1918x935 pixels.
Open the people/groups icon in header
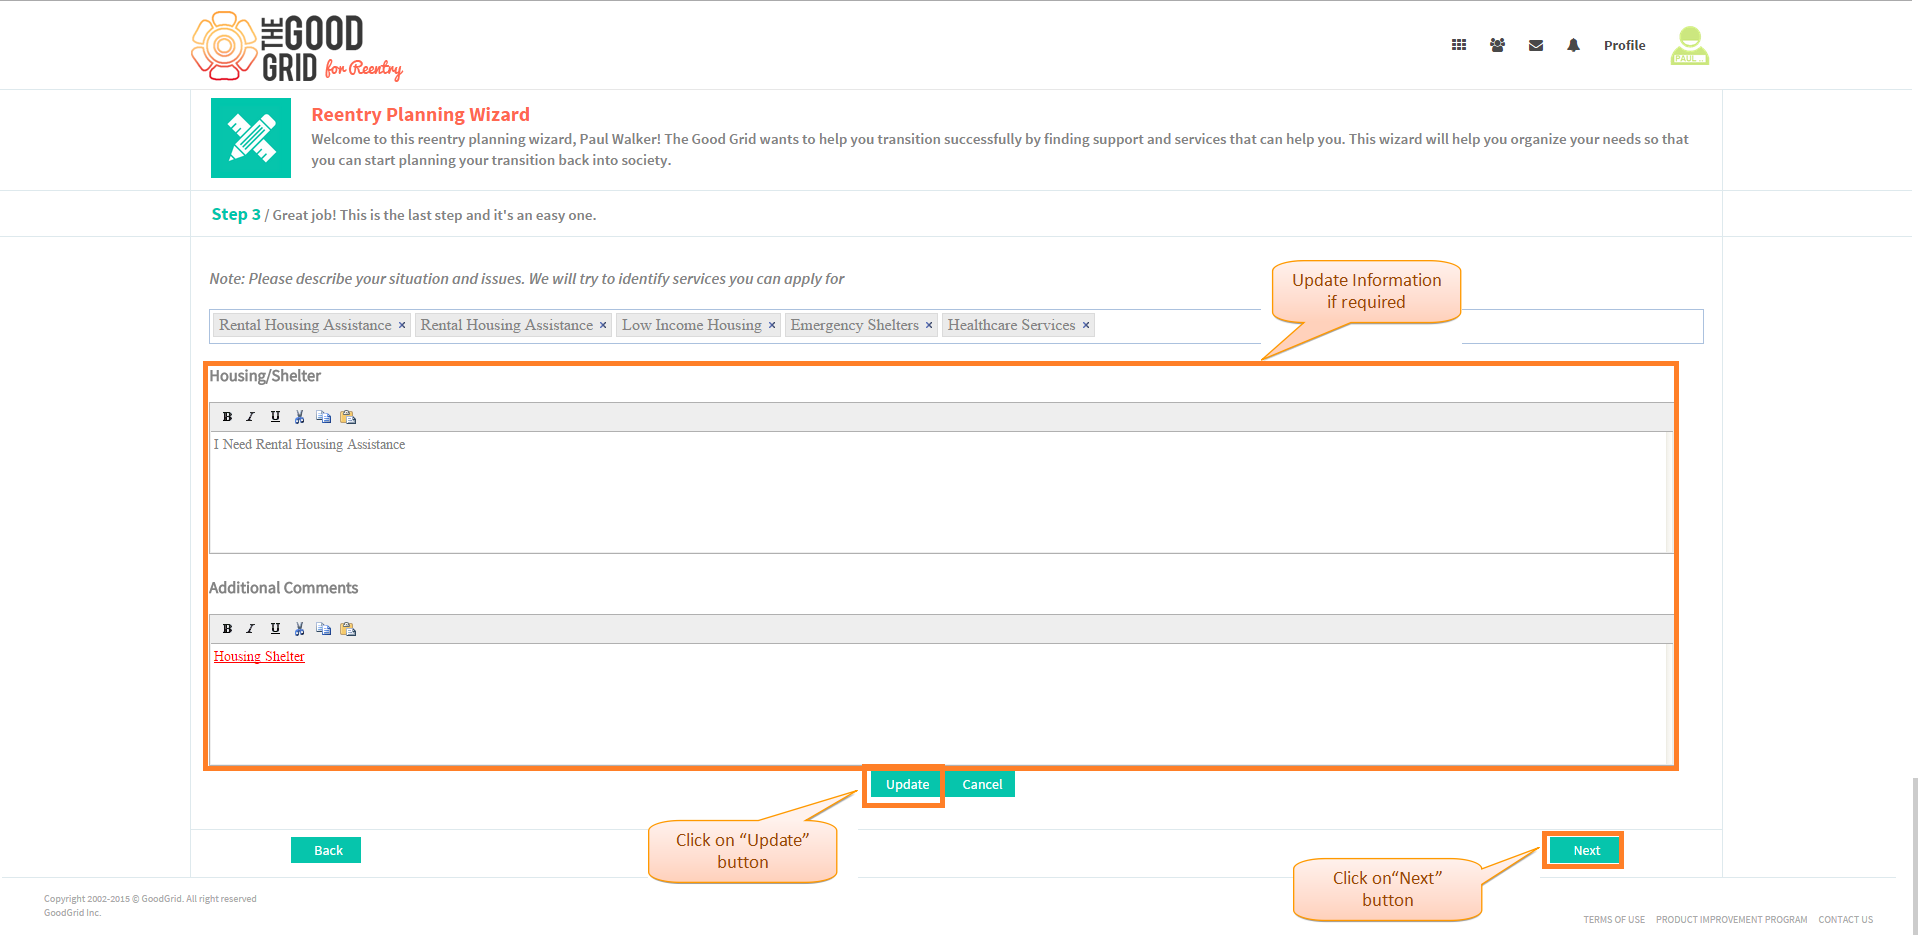(x=1497, y=45)
